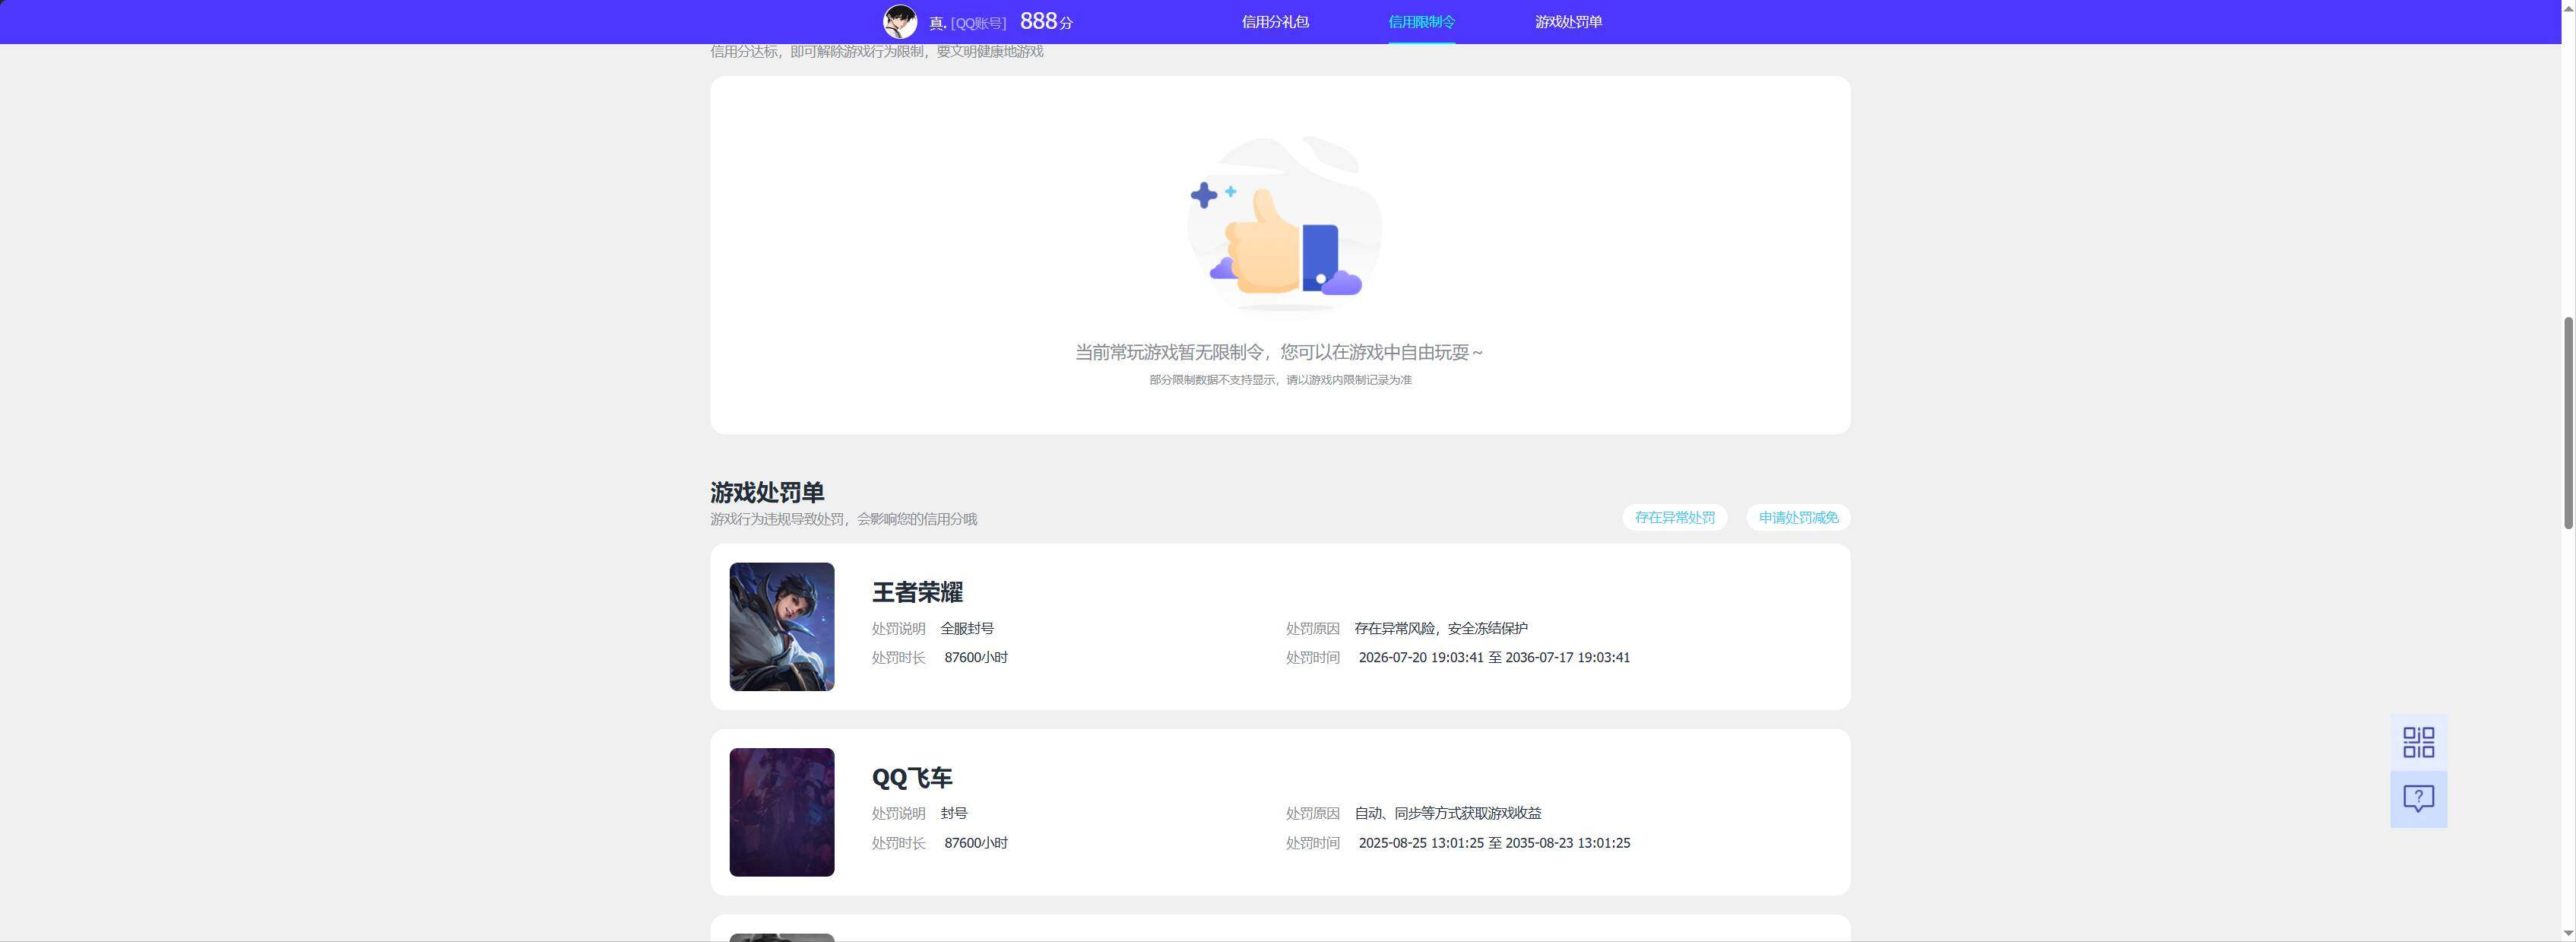Select 自动、同步等方式获取游戏收益 reason text
The height and width of the screenshot is (942, 2576).
[1448, 813]
